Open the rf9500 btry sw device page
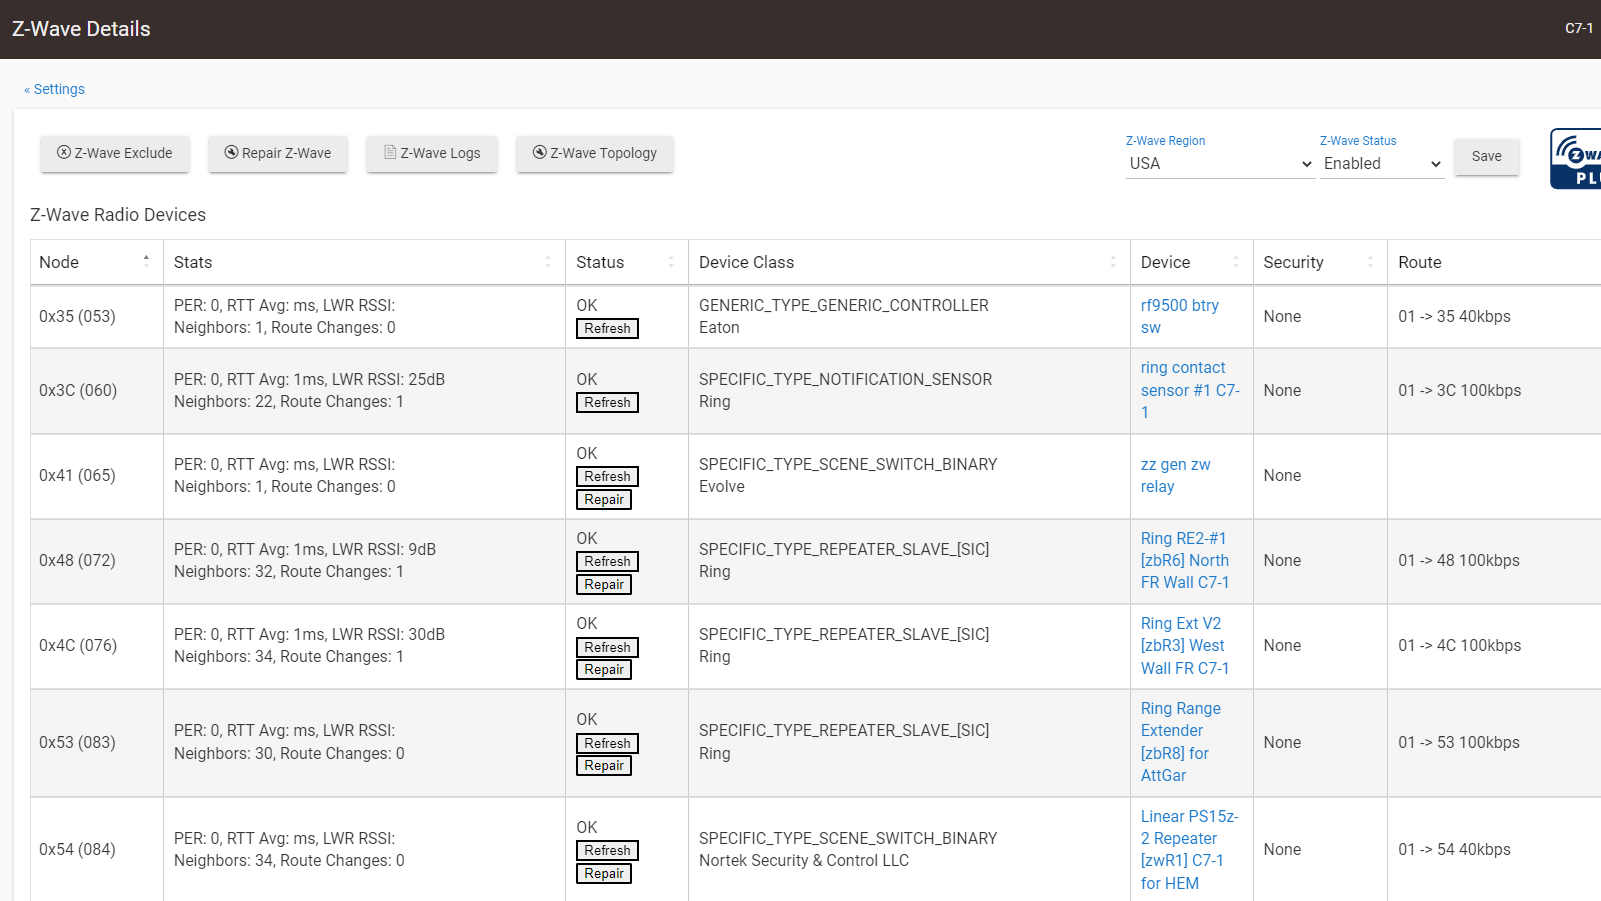1601x901 pixels. click(1180, 316)
